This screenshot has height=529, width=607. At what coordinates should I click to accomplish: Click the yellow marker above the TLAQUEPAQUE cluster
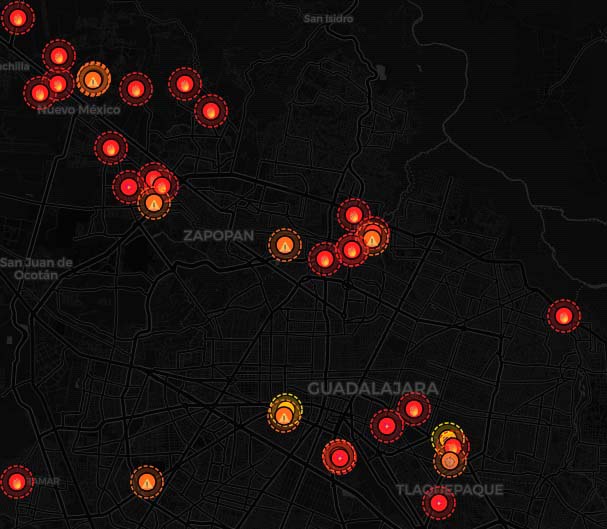(447, 437)
